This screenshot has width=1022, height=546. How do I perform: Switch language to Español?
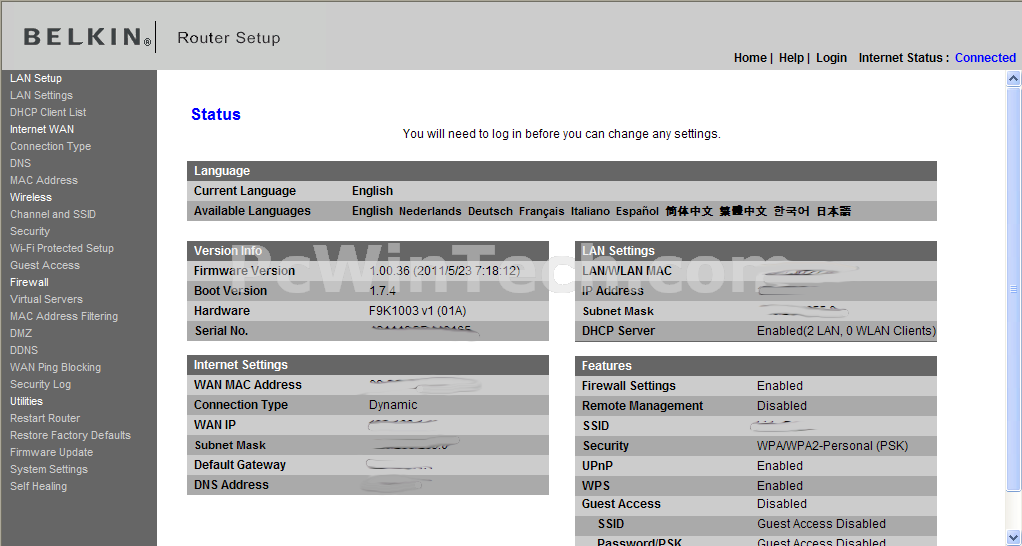637,211
